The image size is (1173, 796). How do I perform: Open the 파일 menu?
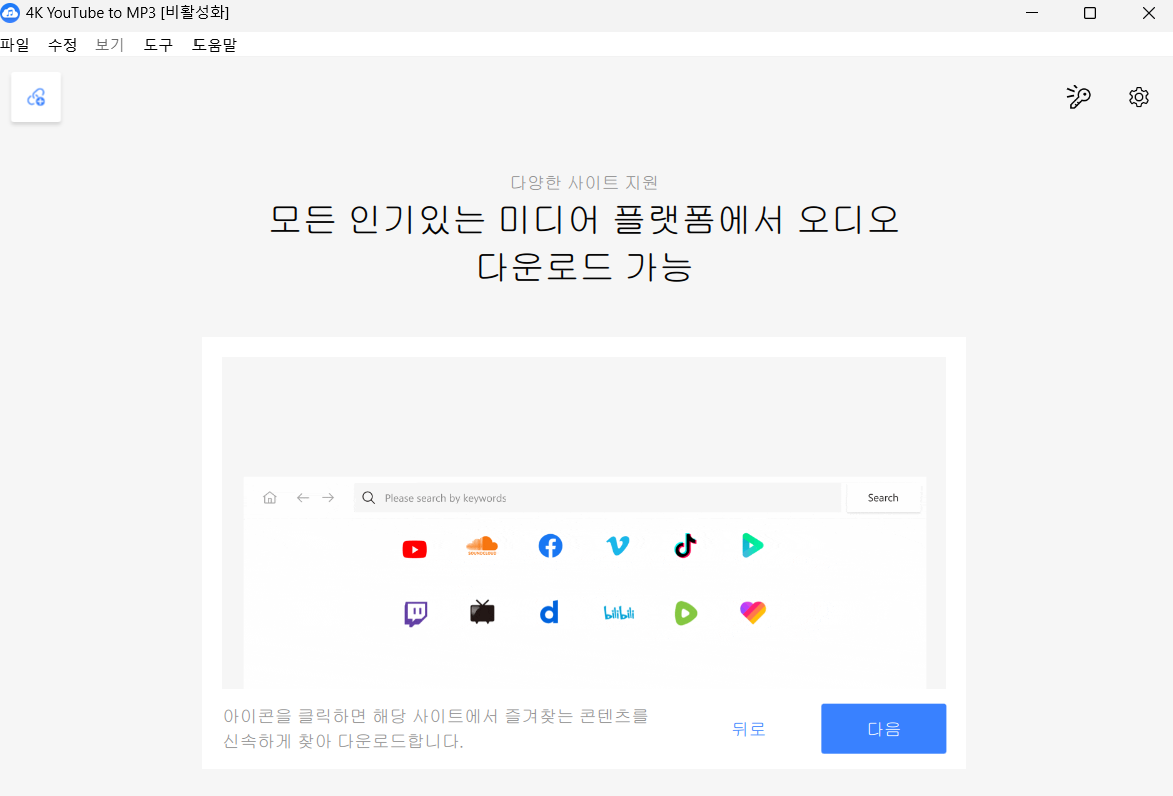pos(15,45)
